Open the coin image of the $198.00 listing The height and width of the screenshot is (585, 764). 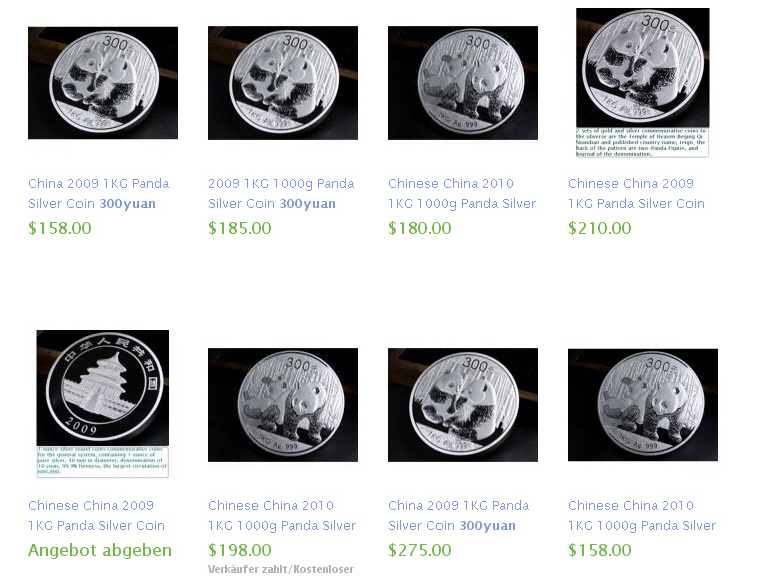click(283, 405)
